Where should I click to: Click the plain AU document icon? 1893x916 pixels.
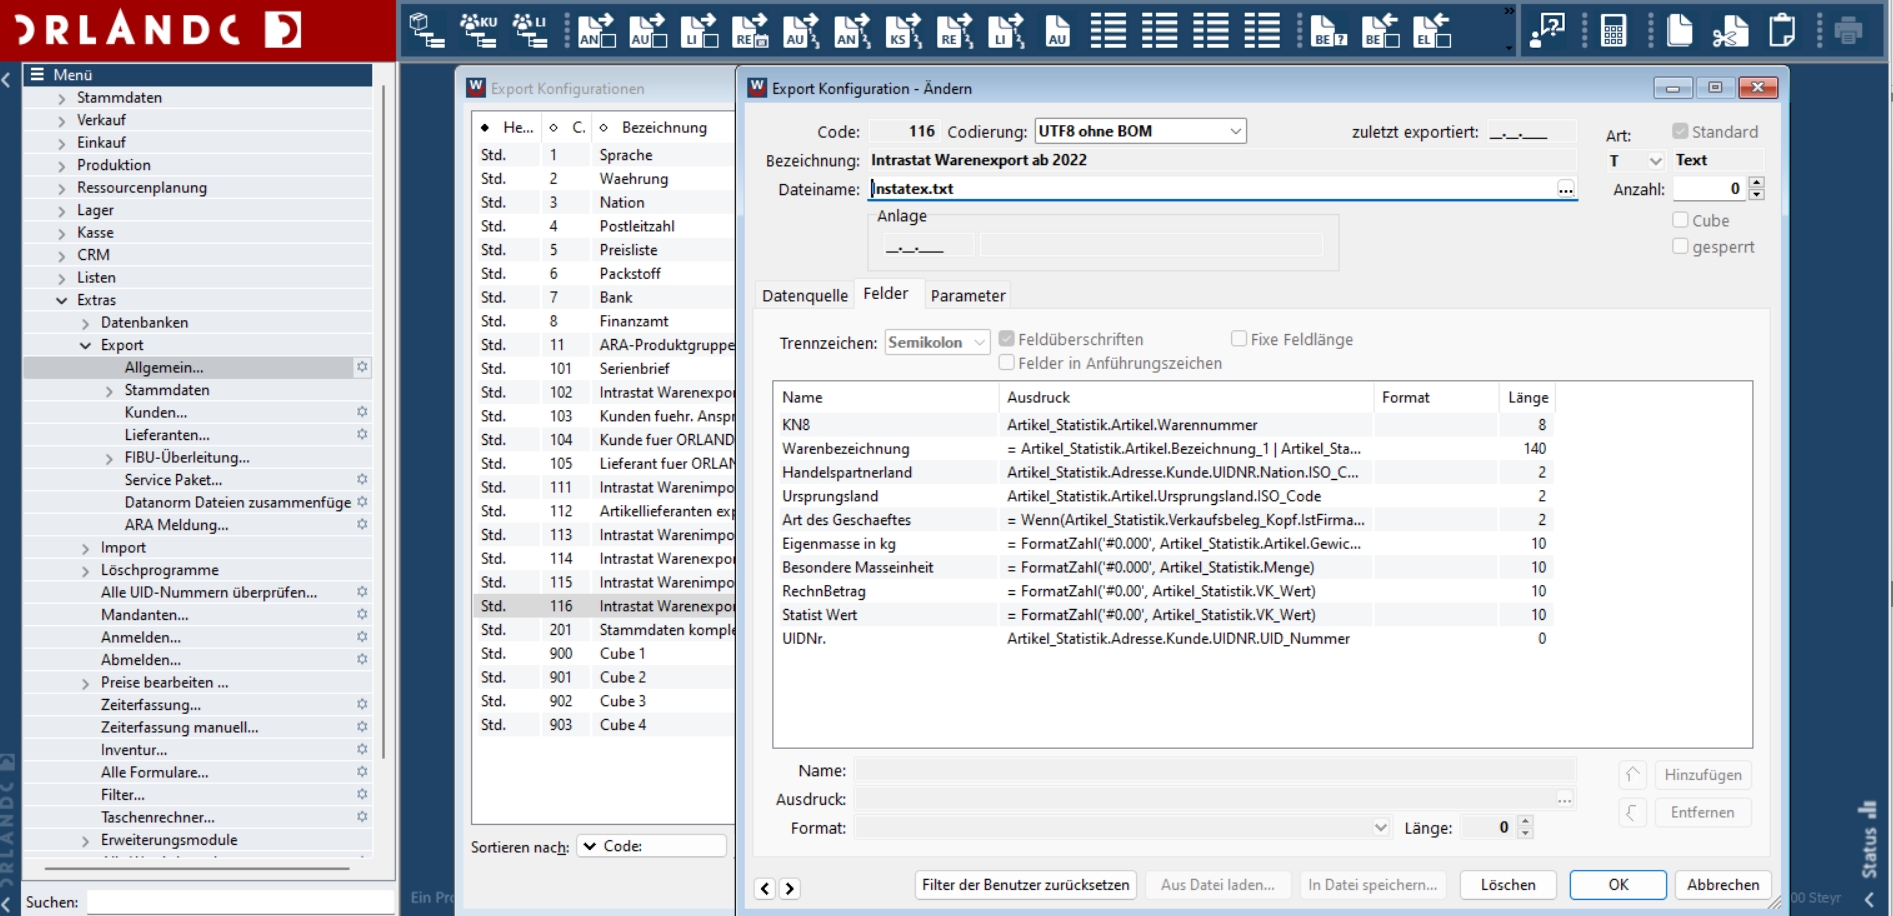click(1057, 31)
